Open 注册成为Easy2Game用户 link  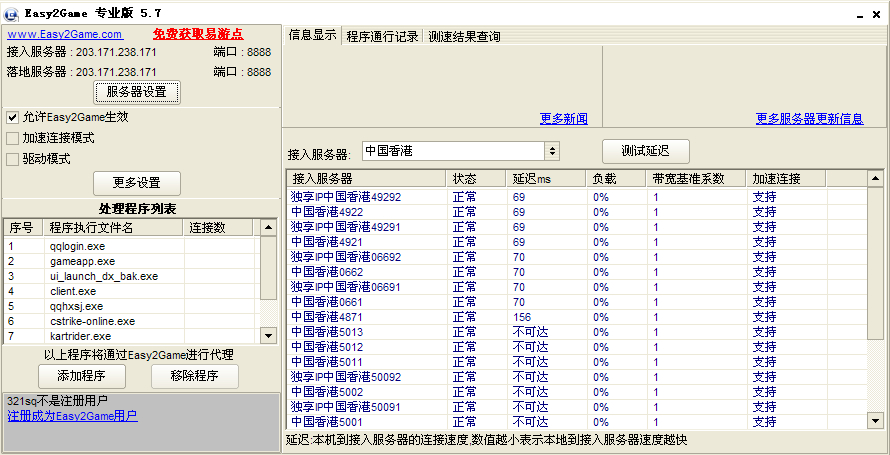tap(73, 416)
